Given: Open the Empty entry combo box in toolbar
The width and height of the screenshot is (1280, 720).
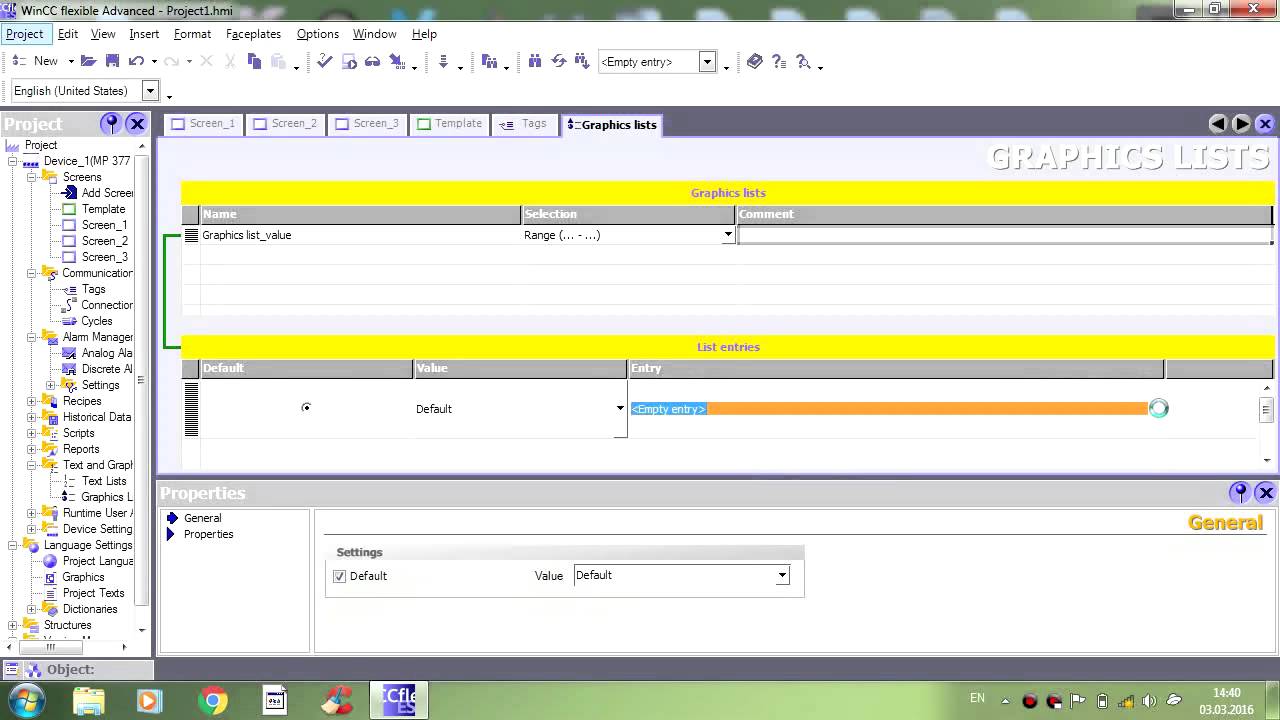Looking at the screenshot, I should 707,62.
